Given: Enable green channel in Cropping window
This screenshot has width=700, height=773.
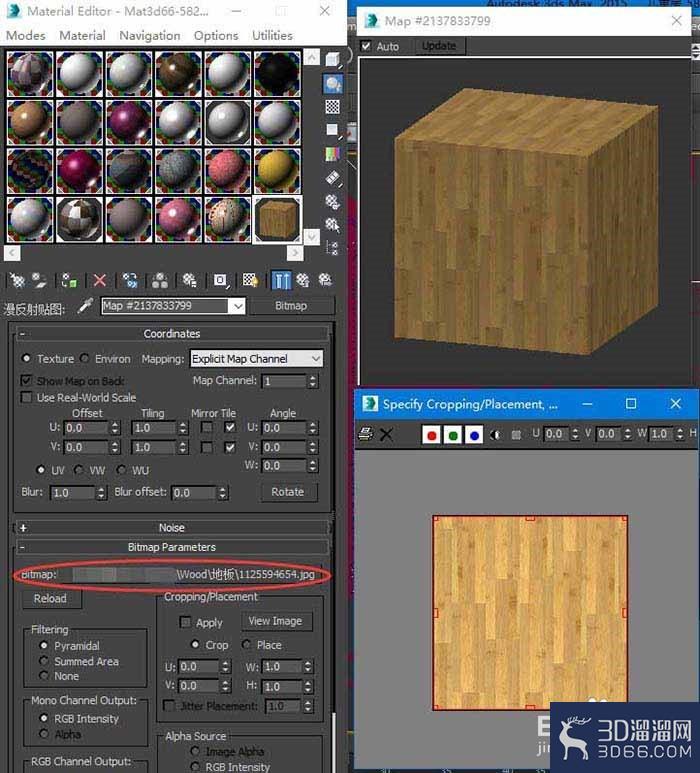Looking at the screenshot, I should 453,435.
